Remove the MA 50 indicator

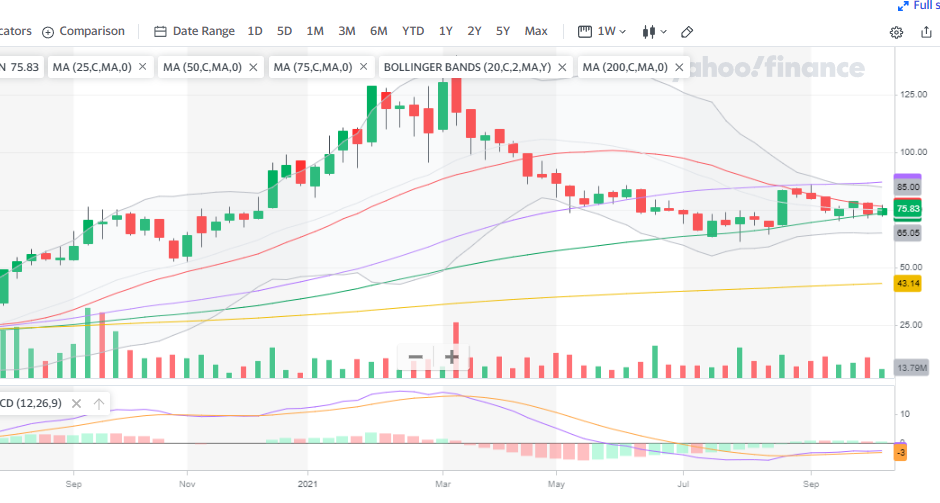tap(253, 67)
